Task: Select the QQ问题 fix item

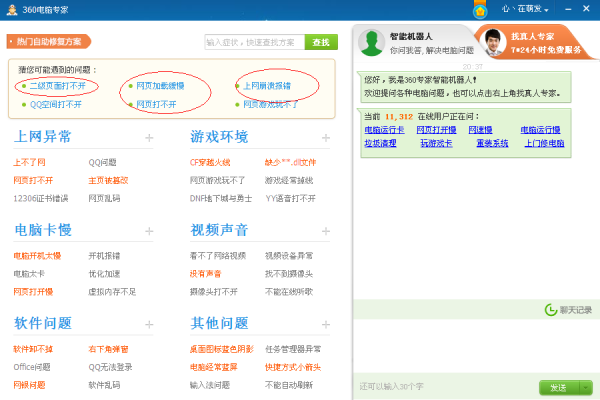Action: [x=103, y=162]
